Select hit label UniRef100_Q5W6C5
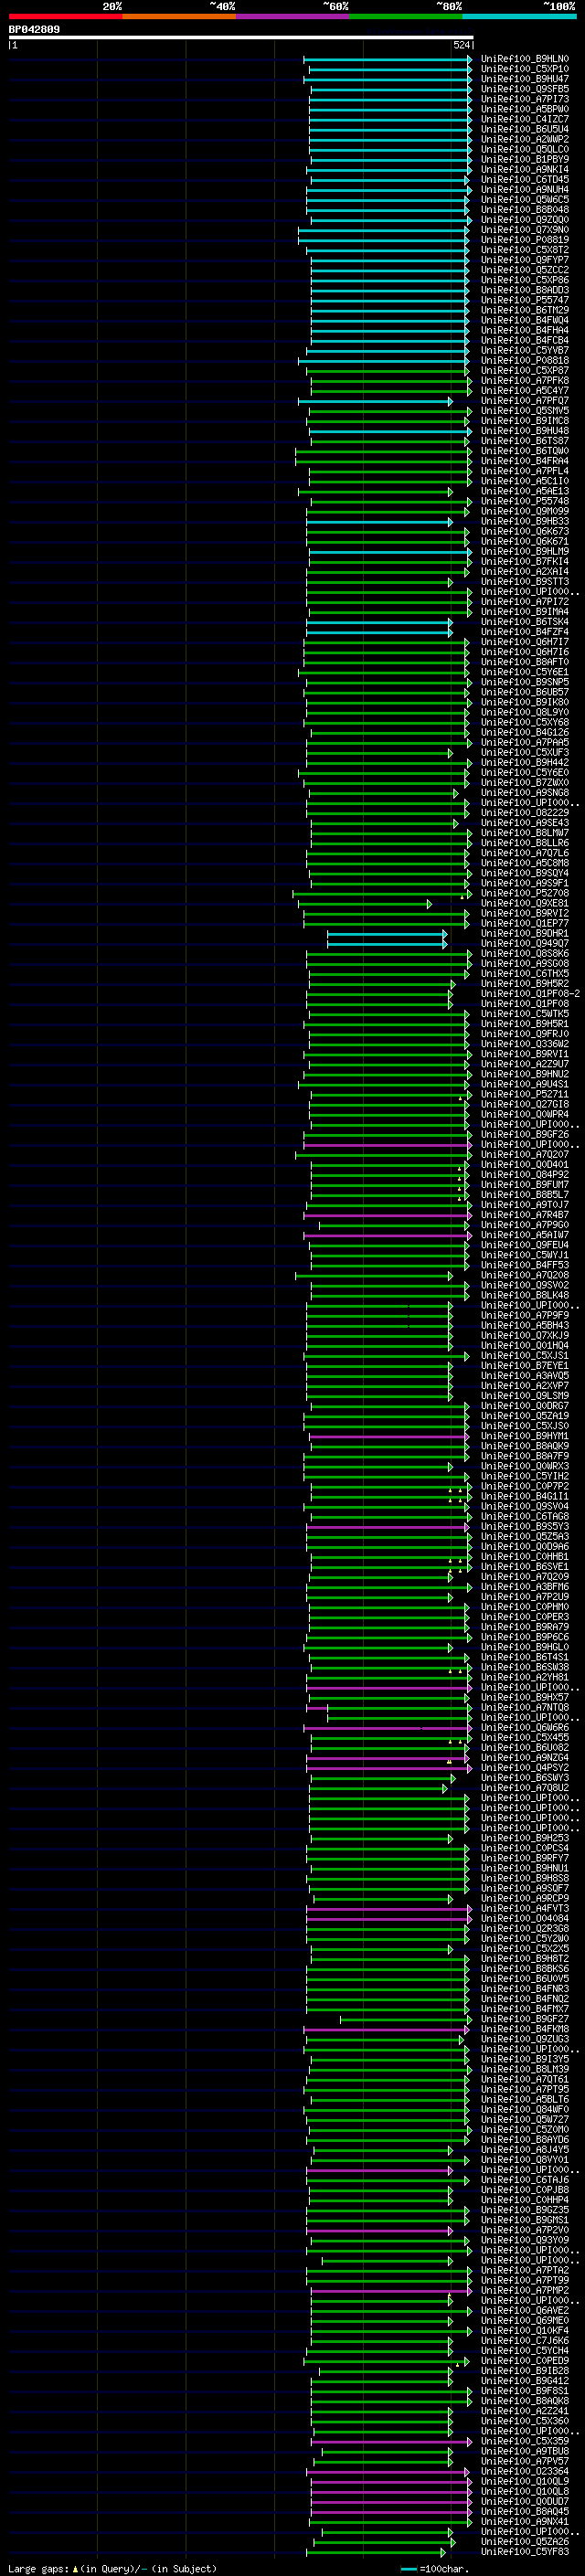585x2576 pixels. pyautogui.click(x=525, y=200)
